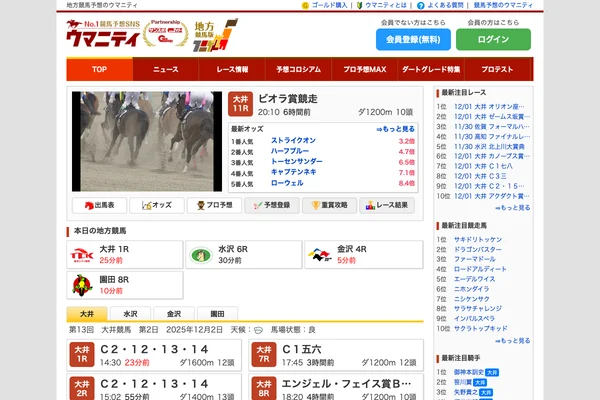Viewport: 600px width, 400px height.
Task: Open the ニュース navigation item
Action: [166, 69]
